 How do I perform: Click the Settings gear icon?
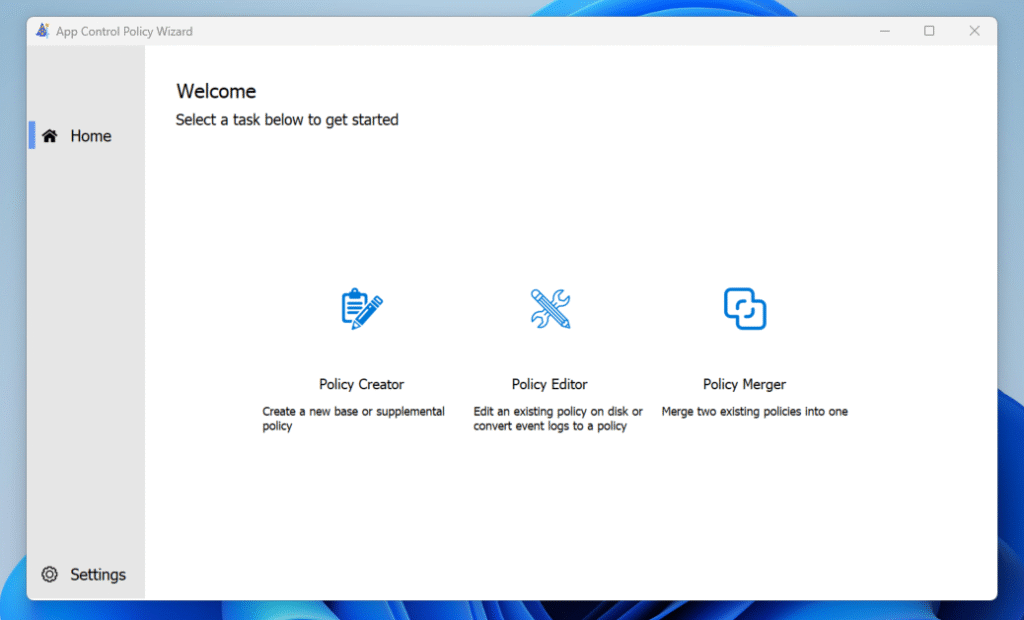[49, 574]
